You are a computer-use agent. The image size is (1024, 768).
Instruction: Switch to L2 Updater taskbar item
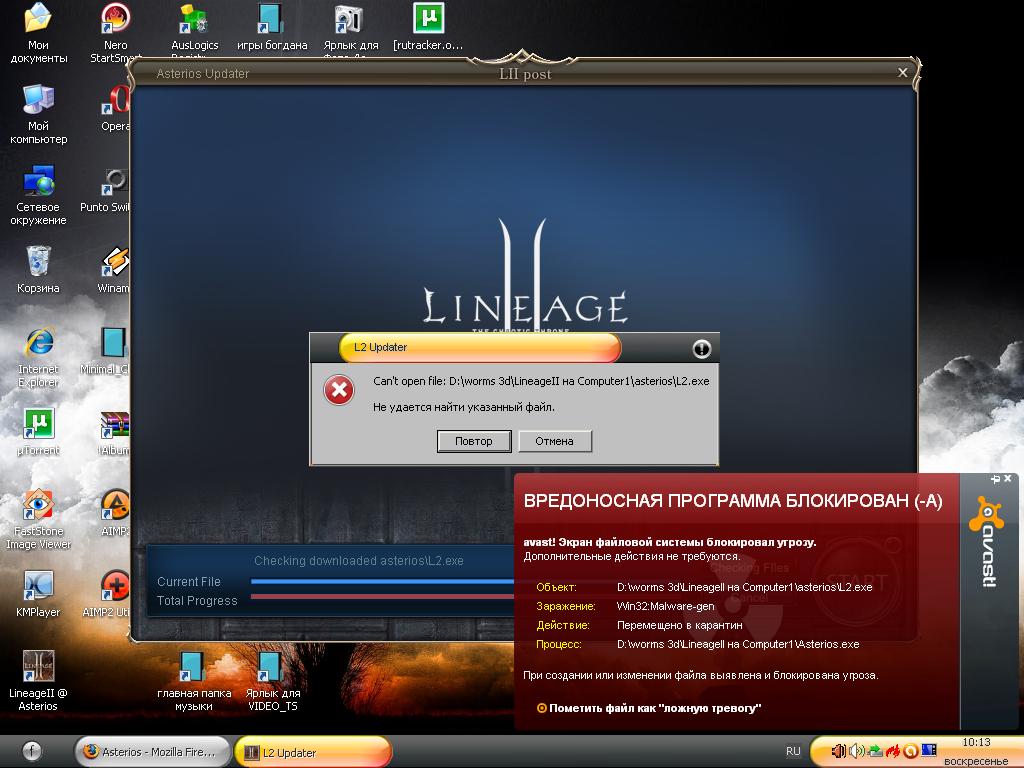312,752
